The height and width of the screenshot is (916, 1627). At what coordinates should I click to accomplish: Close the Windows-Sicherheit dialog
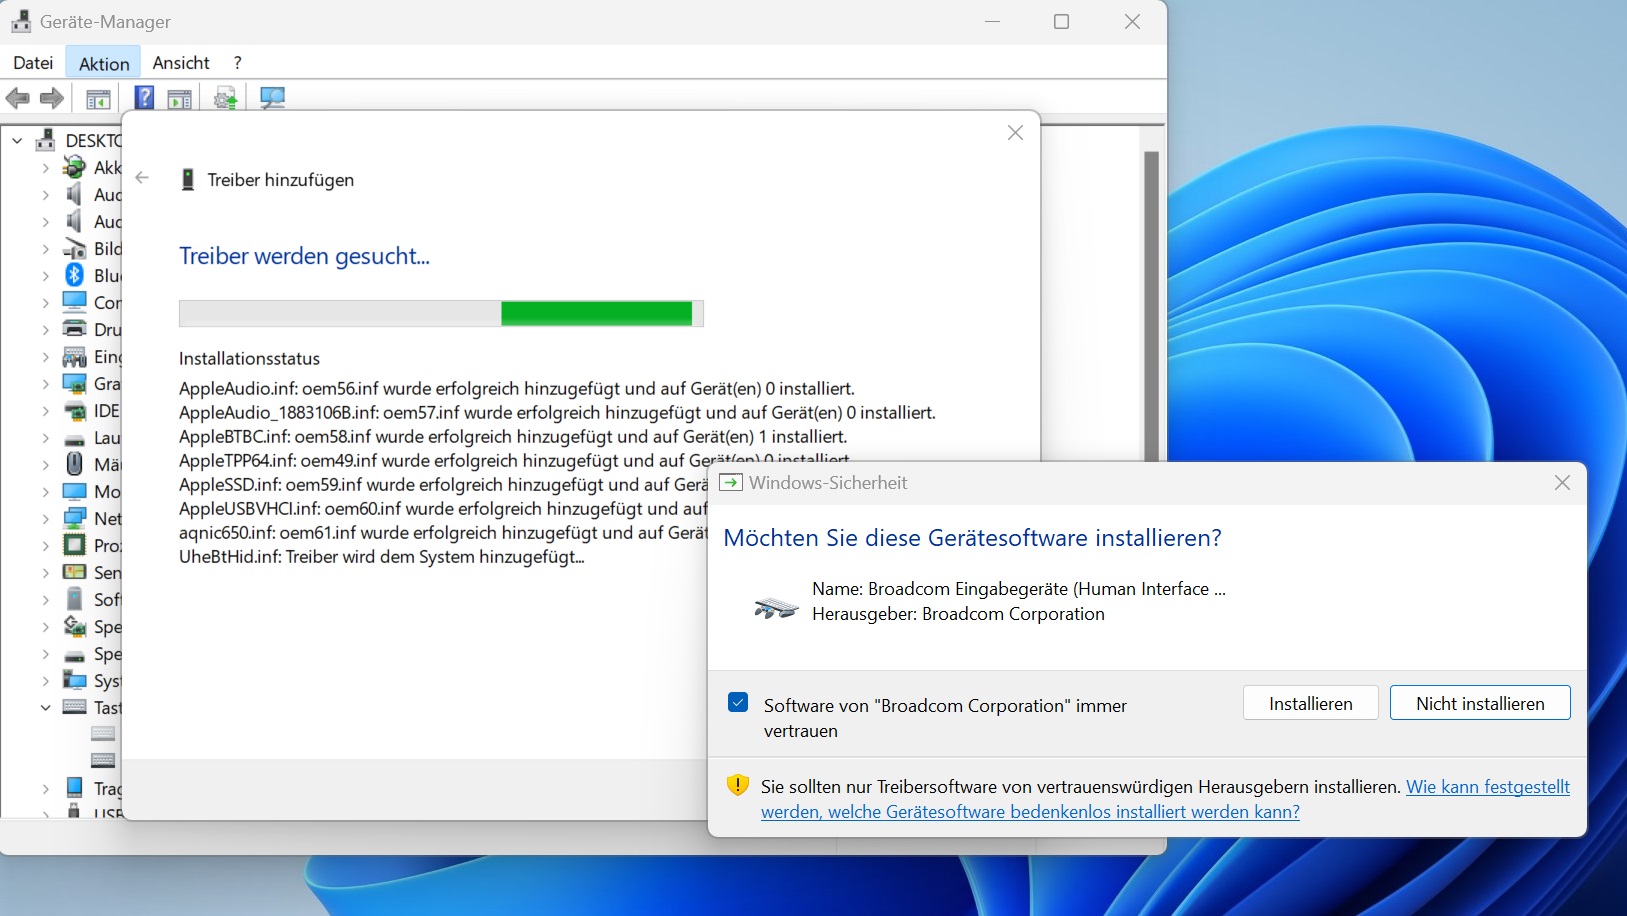point(1562,483)
